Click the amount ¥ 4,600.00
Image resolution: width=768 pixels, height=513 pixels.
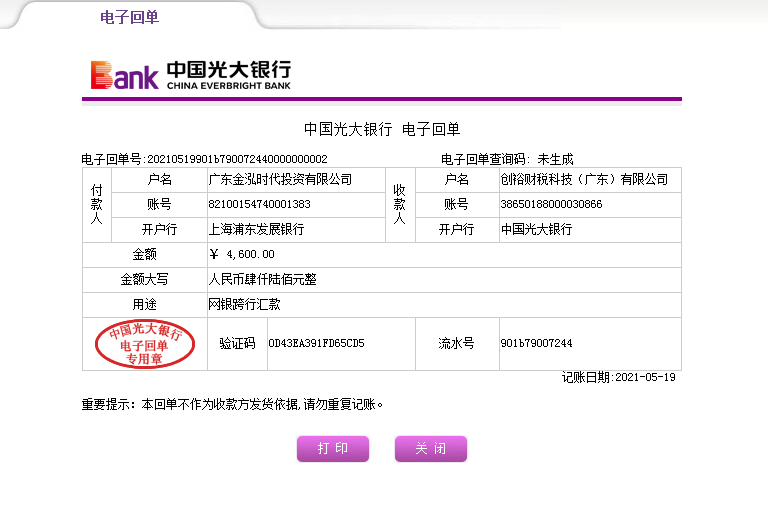241,254
